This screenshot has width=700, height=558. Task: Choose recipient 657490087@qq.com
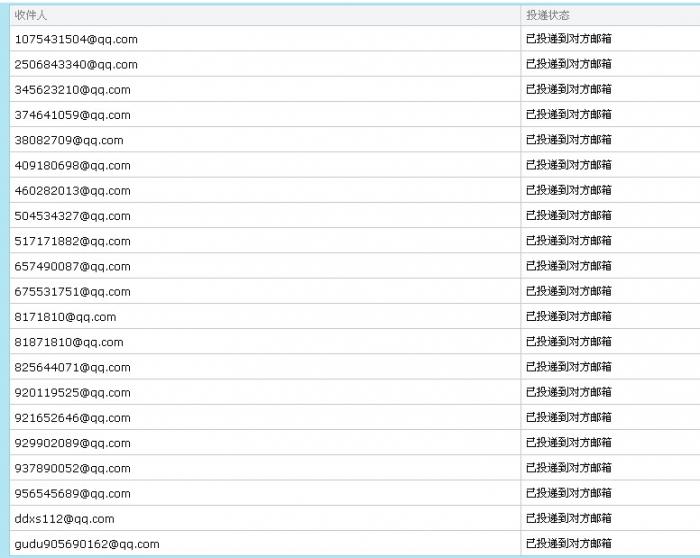pos(72,267)
